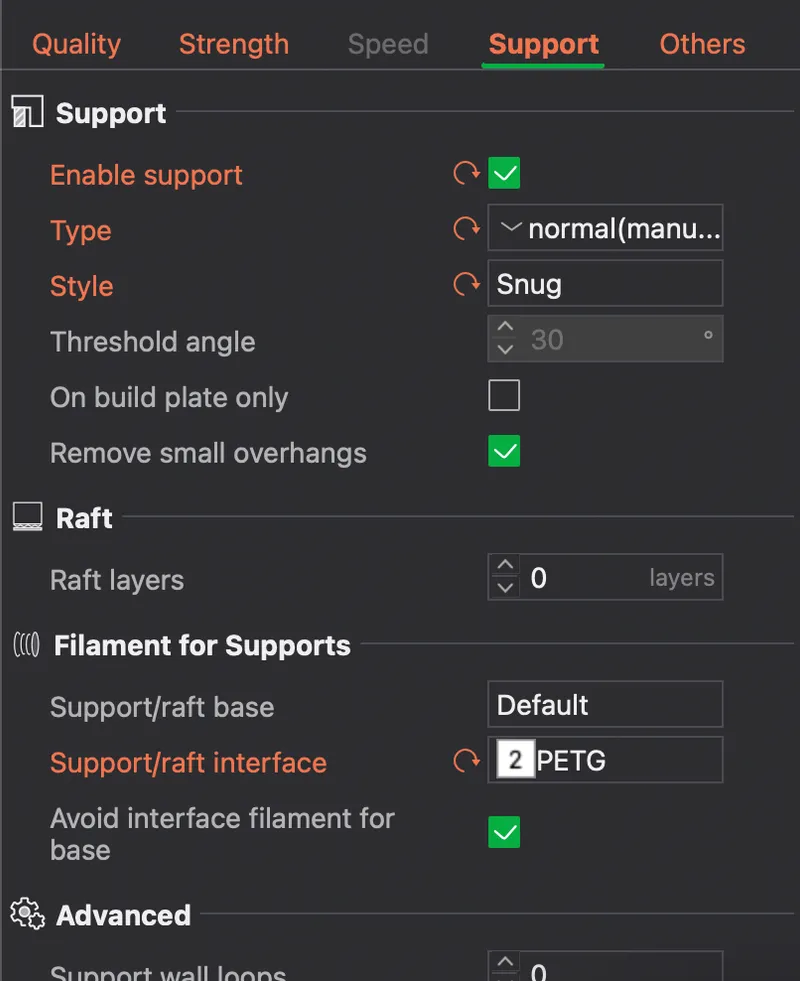Screen dimensions: 800x981
Task: Click the Filament for Supports spool icon
Action: pyautogui.click(x=26, y=645)
